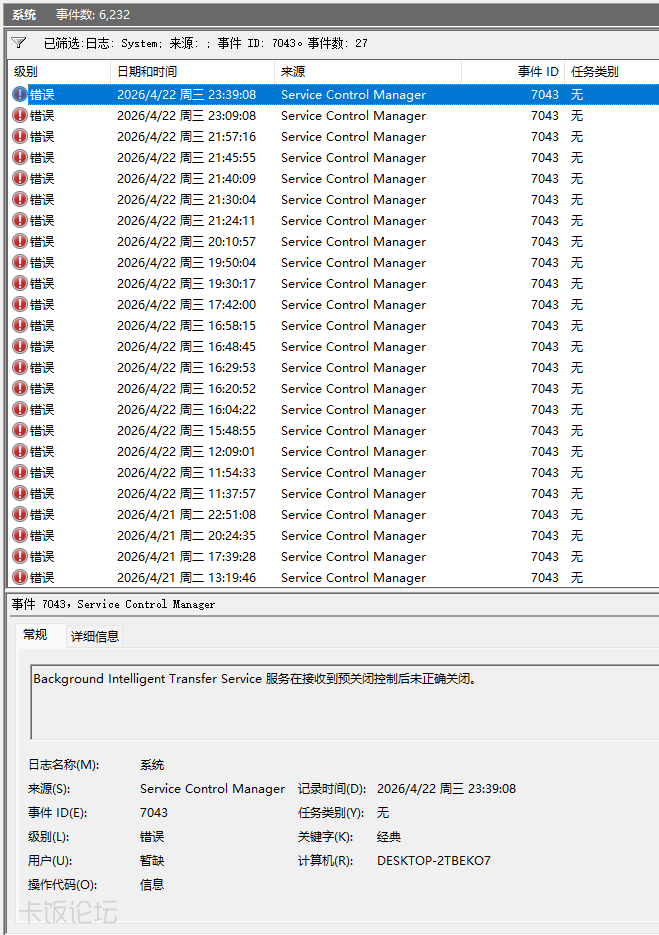The image size is (659, 935).
Task: Sort by the 事件 ID column header
Action: [x=512, y=72]
